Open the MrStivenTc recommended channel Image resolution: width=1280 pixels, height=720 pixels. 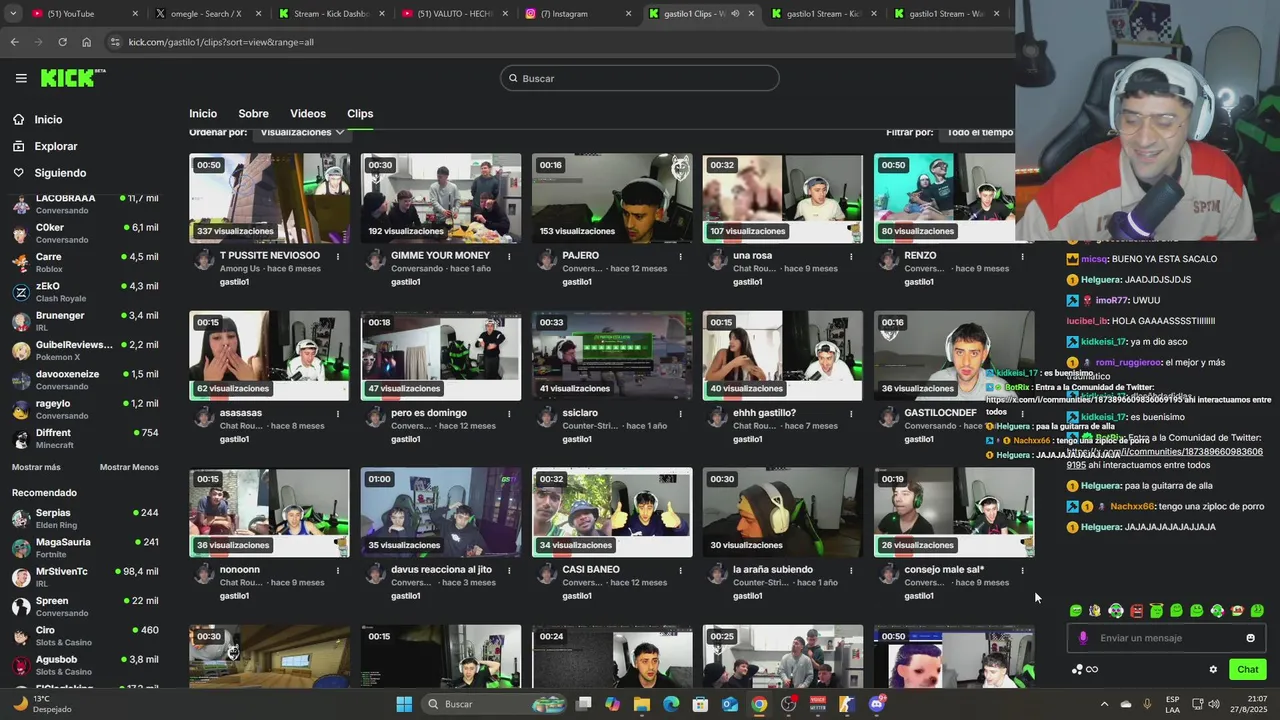[85, 577]
